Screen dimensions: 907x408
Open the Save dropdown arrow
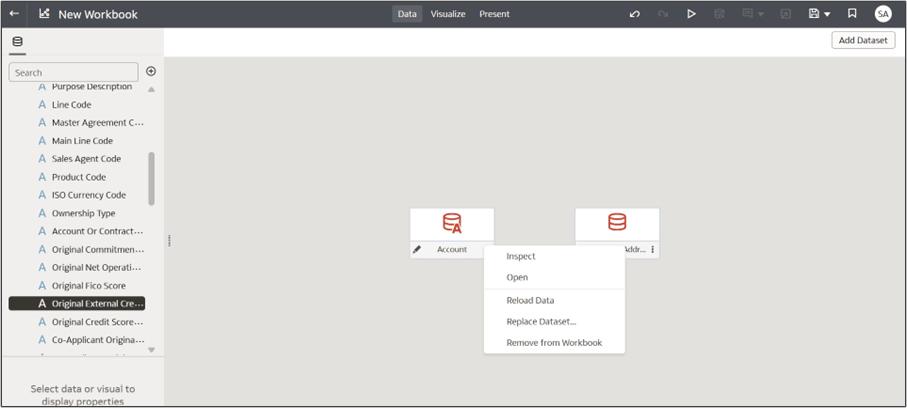click(827, 14)
